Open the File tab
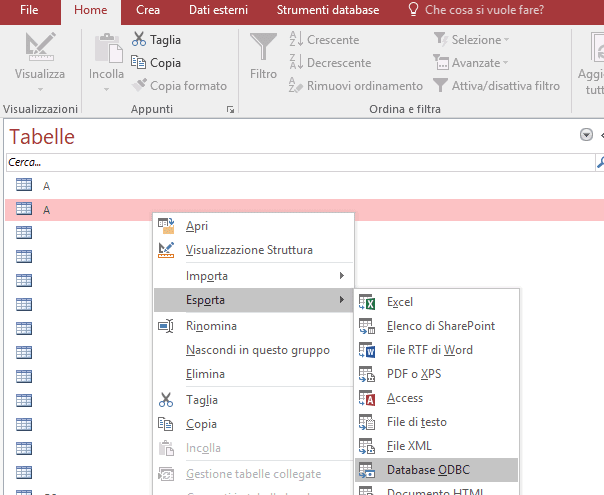604x495 pixels. (29, 10)
